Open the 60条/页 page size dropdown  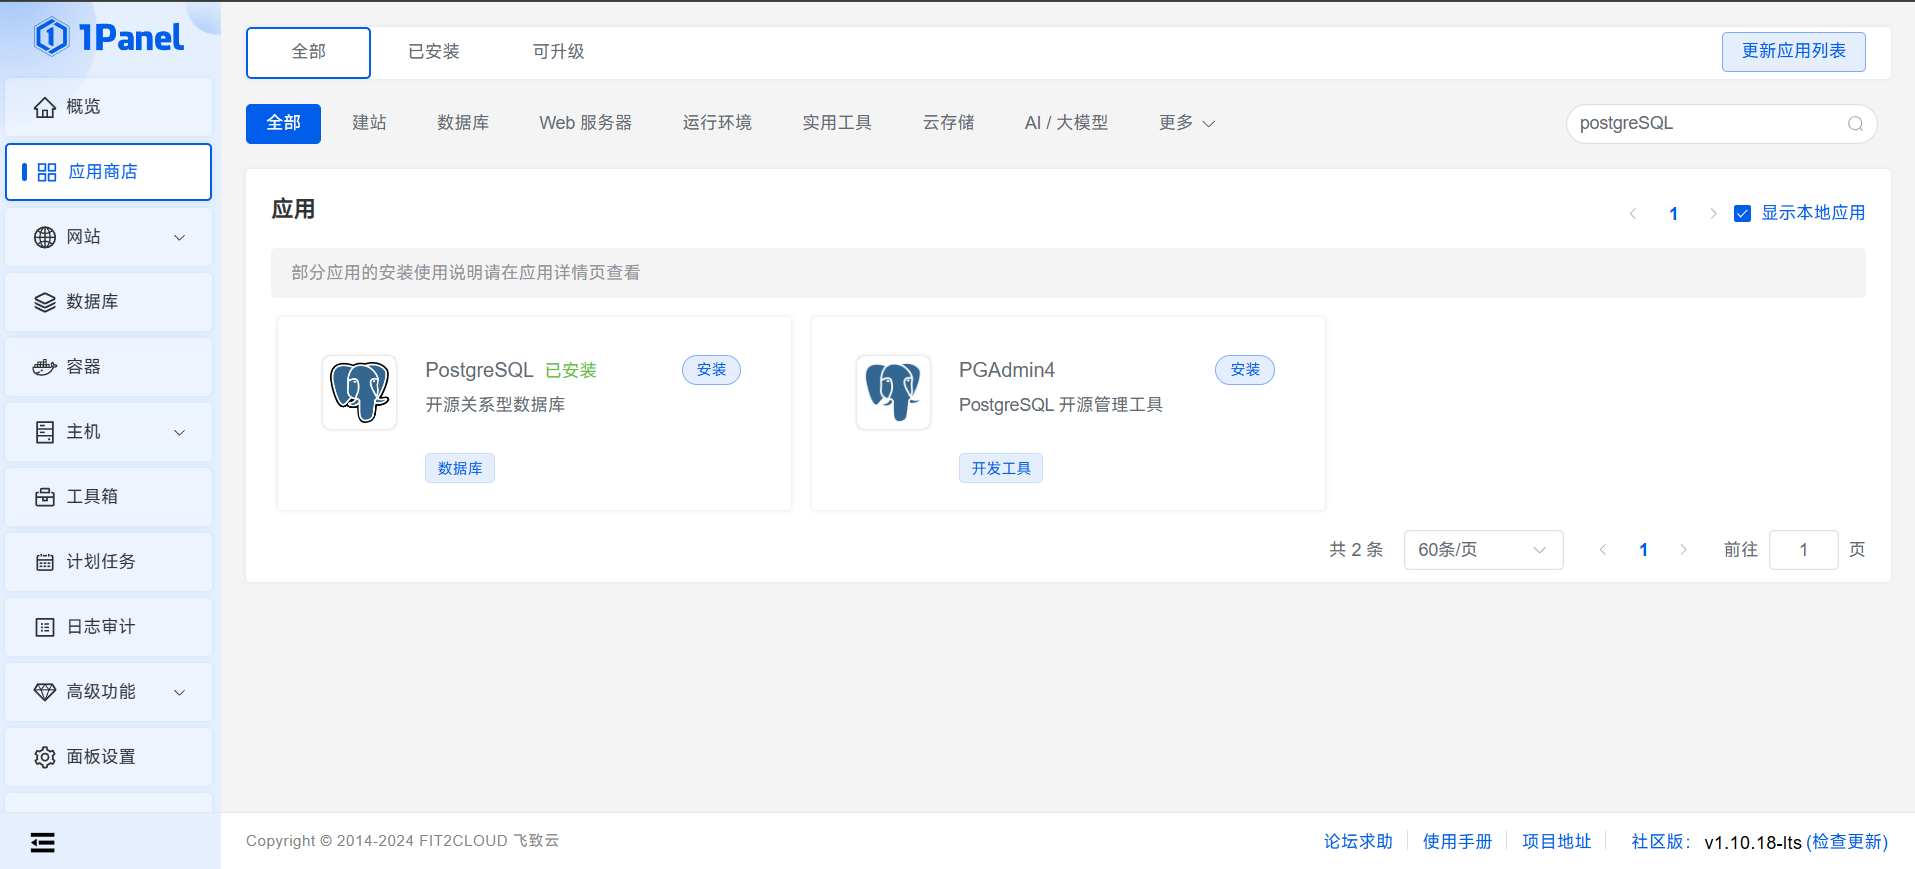[x=1483, y=550]
